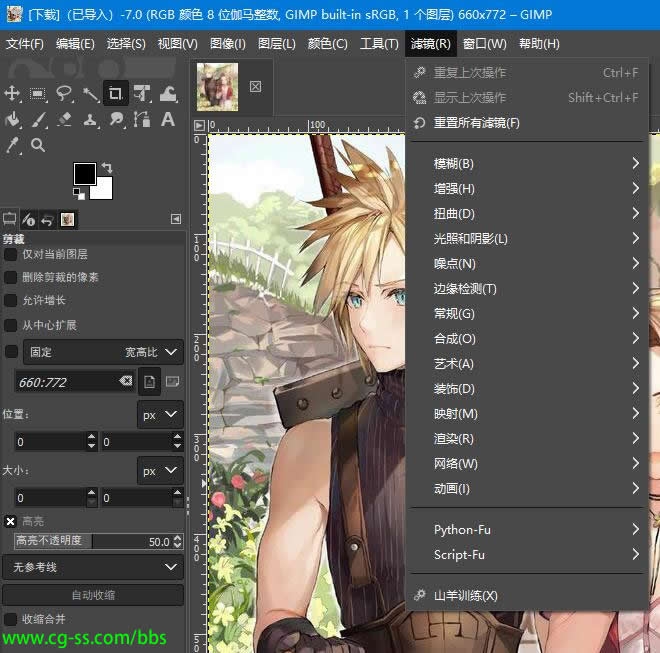Activate the Fuzzy Select wand tool
660x653 pixels.
pyautogui.click(x=91, y=94)
